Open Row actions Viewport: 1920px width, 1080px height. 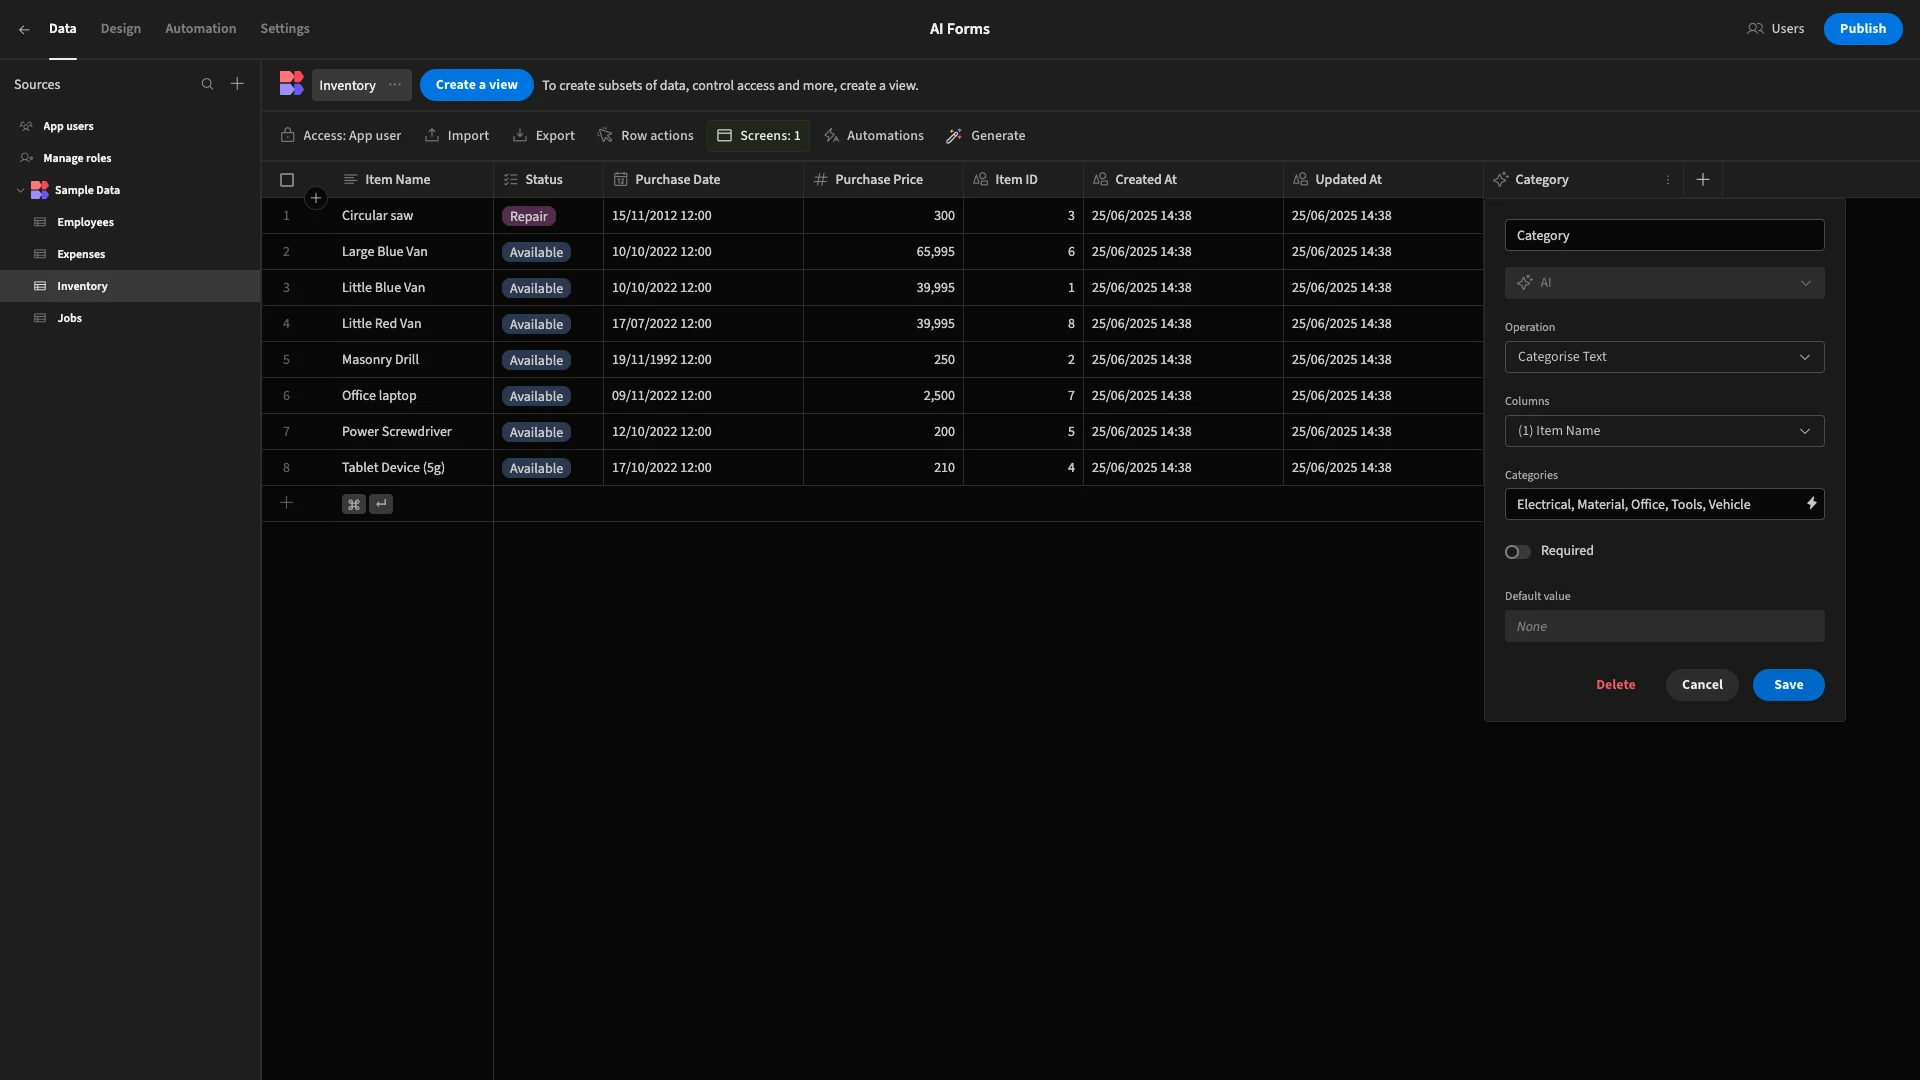tap(645, 136)
